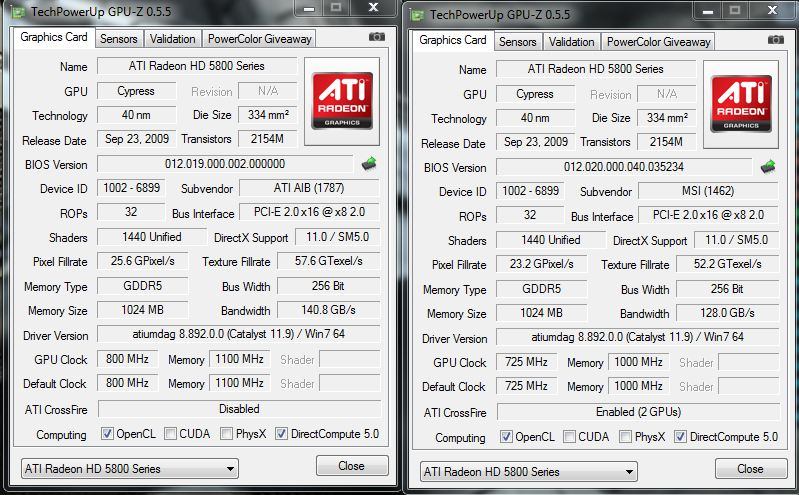799x495 pixels.
Task: Toggle DirectCompute 5.0 checkbox in right window
Action: tap(680, 437)
